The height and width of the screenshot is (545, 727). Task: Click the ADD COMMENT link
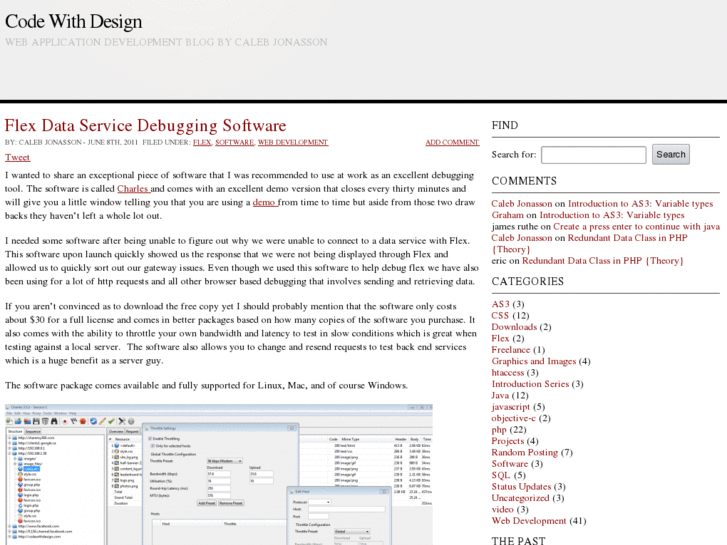coord(452,142)
